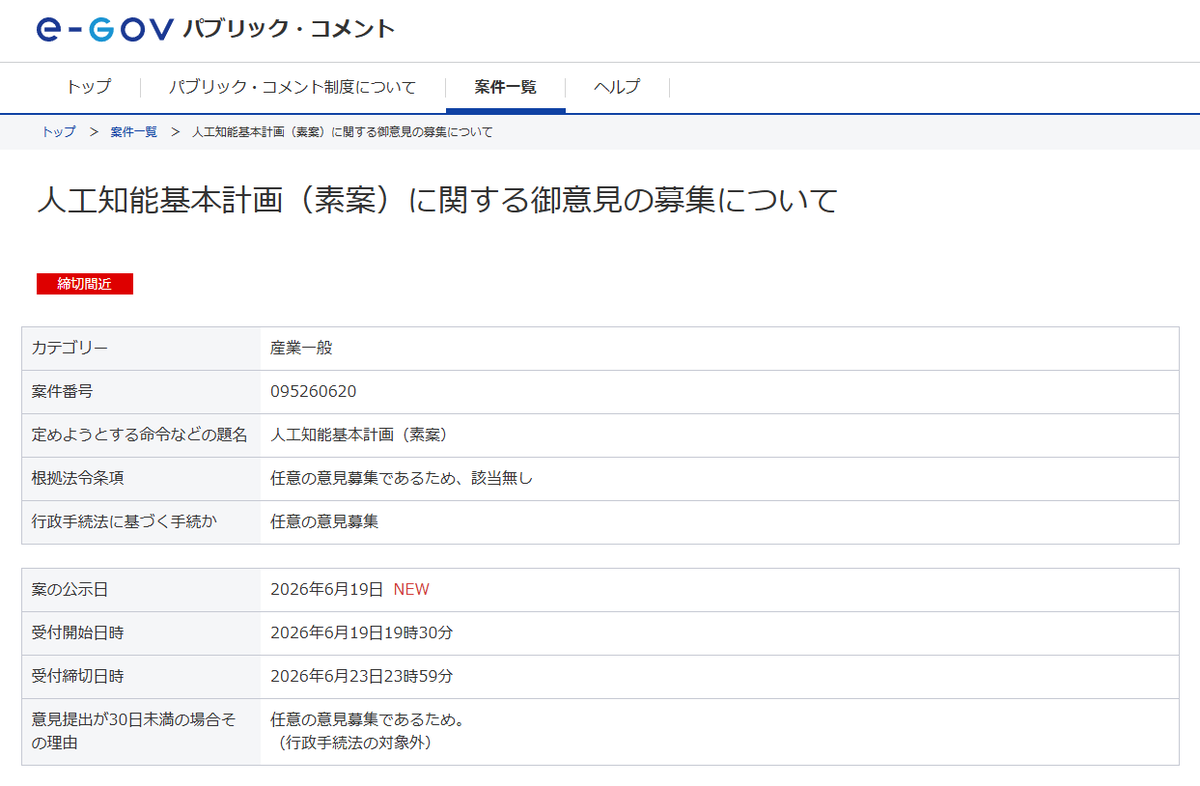Follow the 案件一覧 breadcrumb link

[134, 132]
